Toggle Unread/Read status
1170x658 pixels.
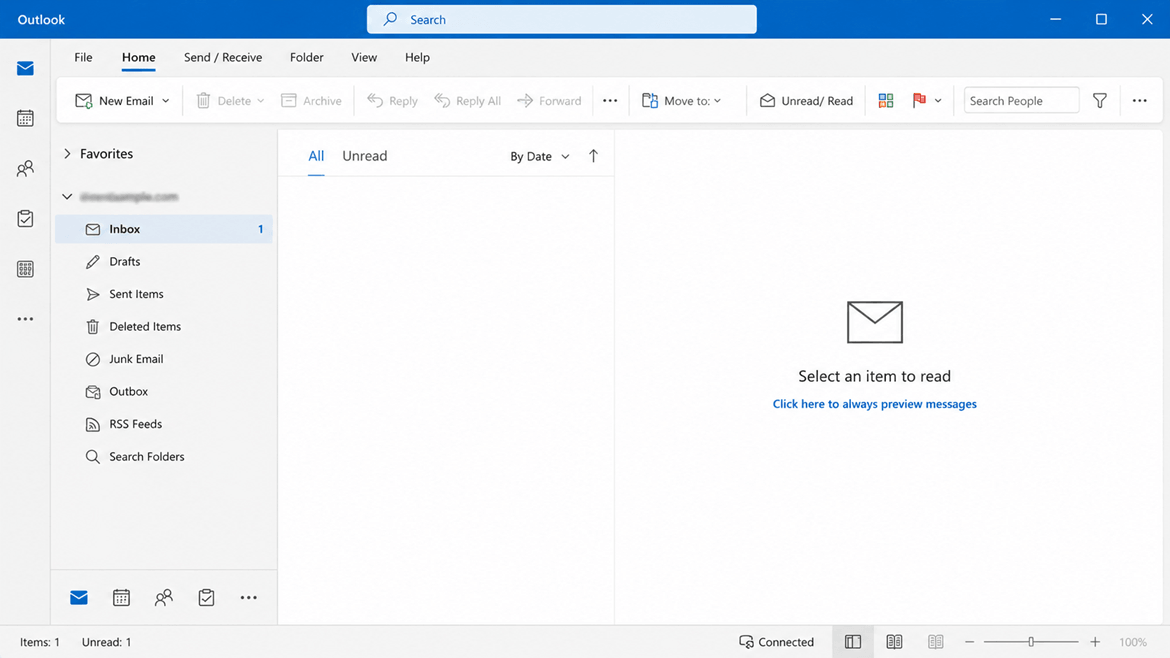[x=806, y=101]
